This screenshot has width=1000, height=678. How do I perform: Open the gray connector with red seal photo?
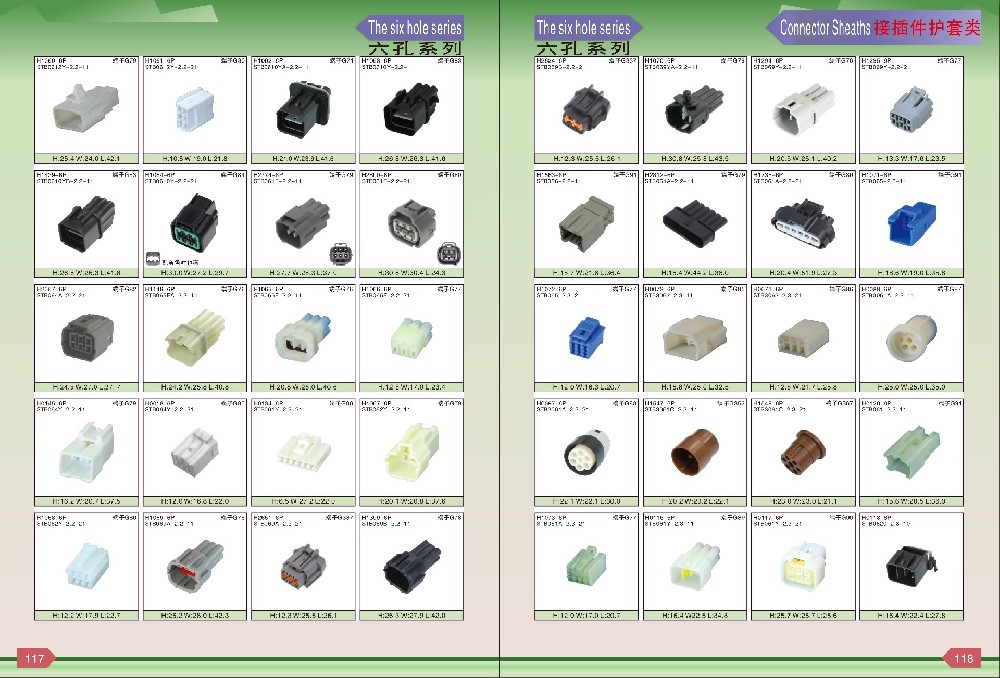click(x=195, y=564)
